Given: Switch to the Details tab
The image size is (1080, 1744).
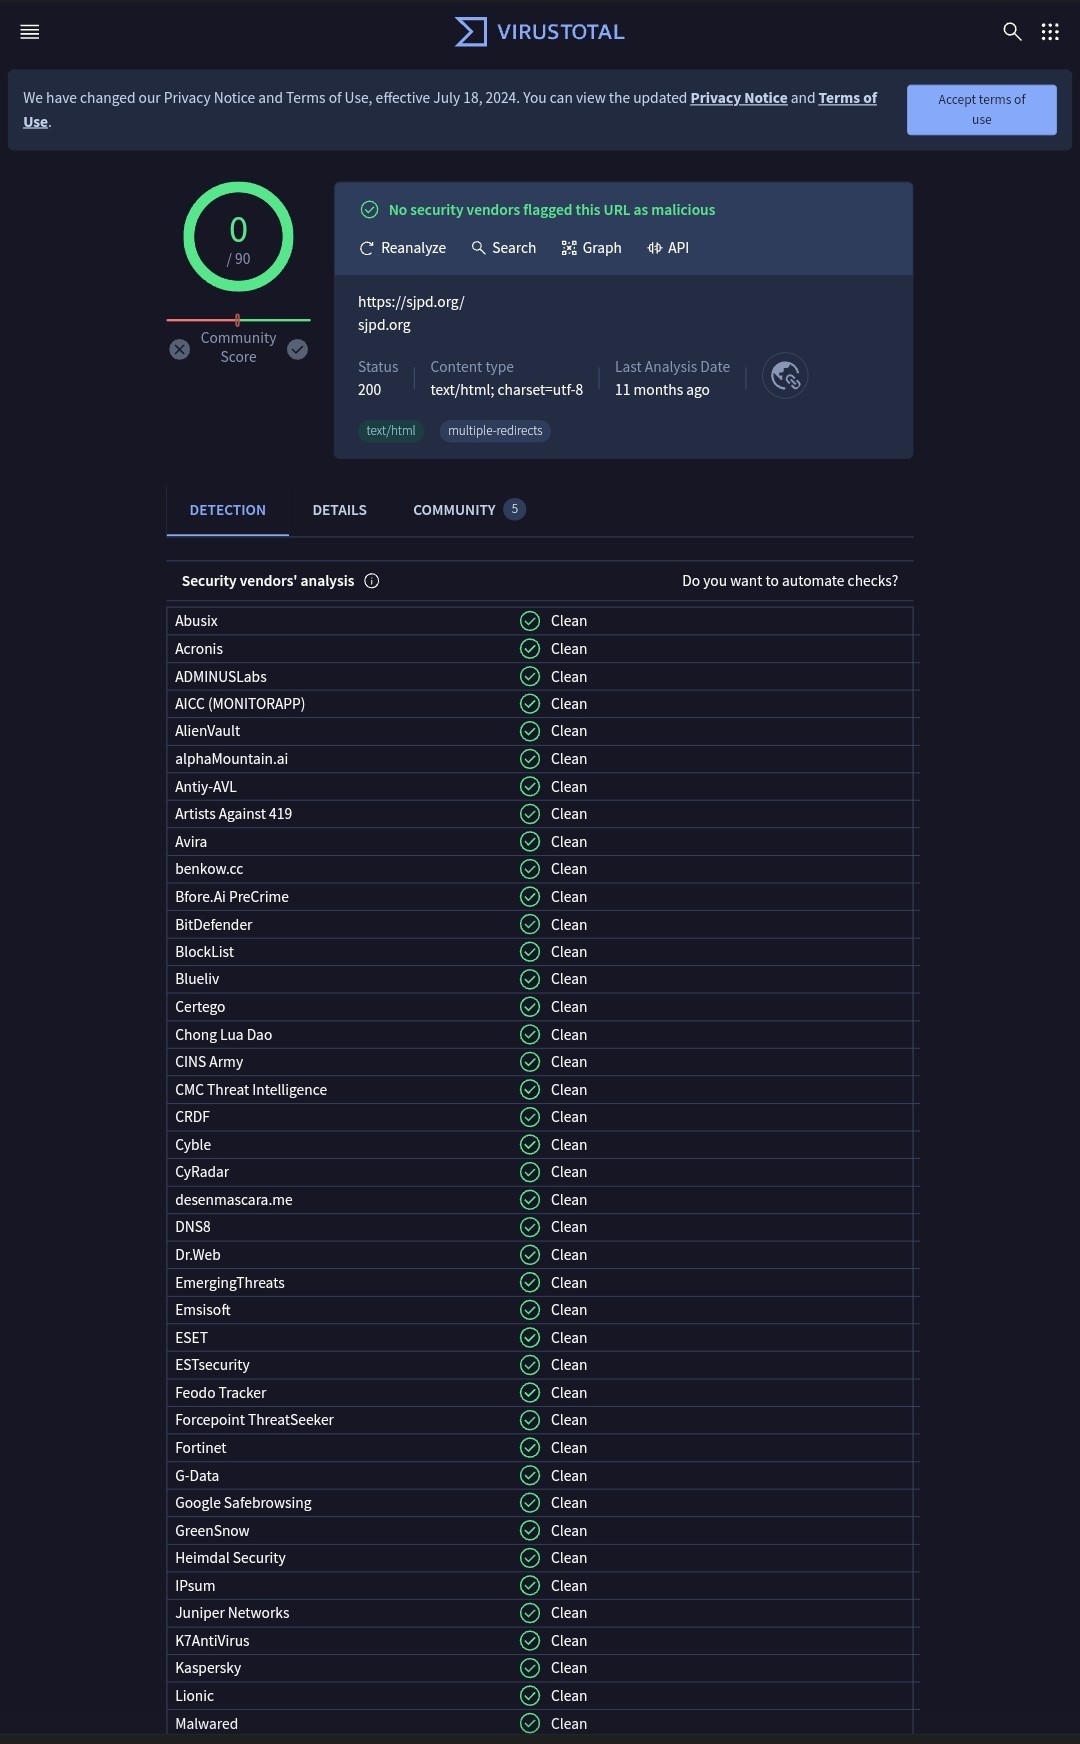Looking at the screenshot, I should [340, 510].
